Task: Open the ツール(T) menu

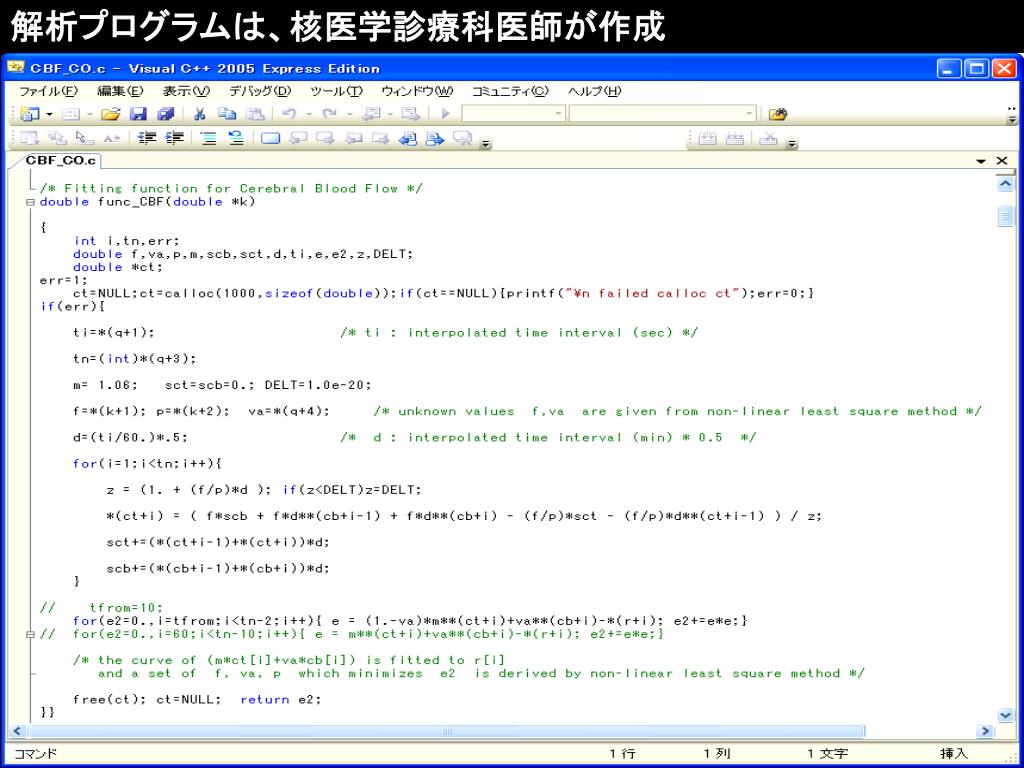Action: pos(336,91)
